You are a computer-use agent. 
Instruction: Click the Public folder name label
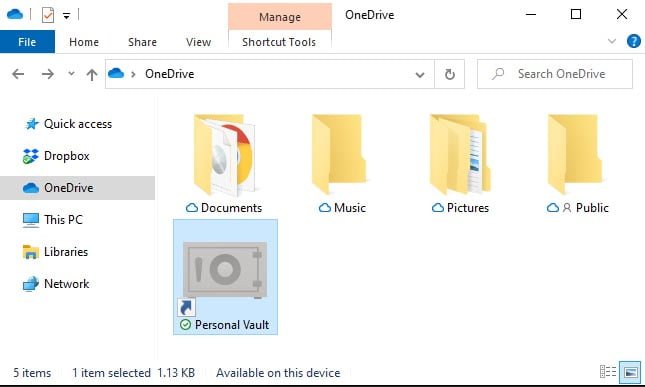point(592,208)
